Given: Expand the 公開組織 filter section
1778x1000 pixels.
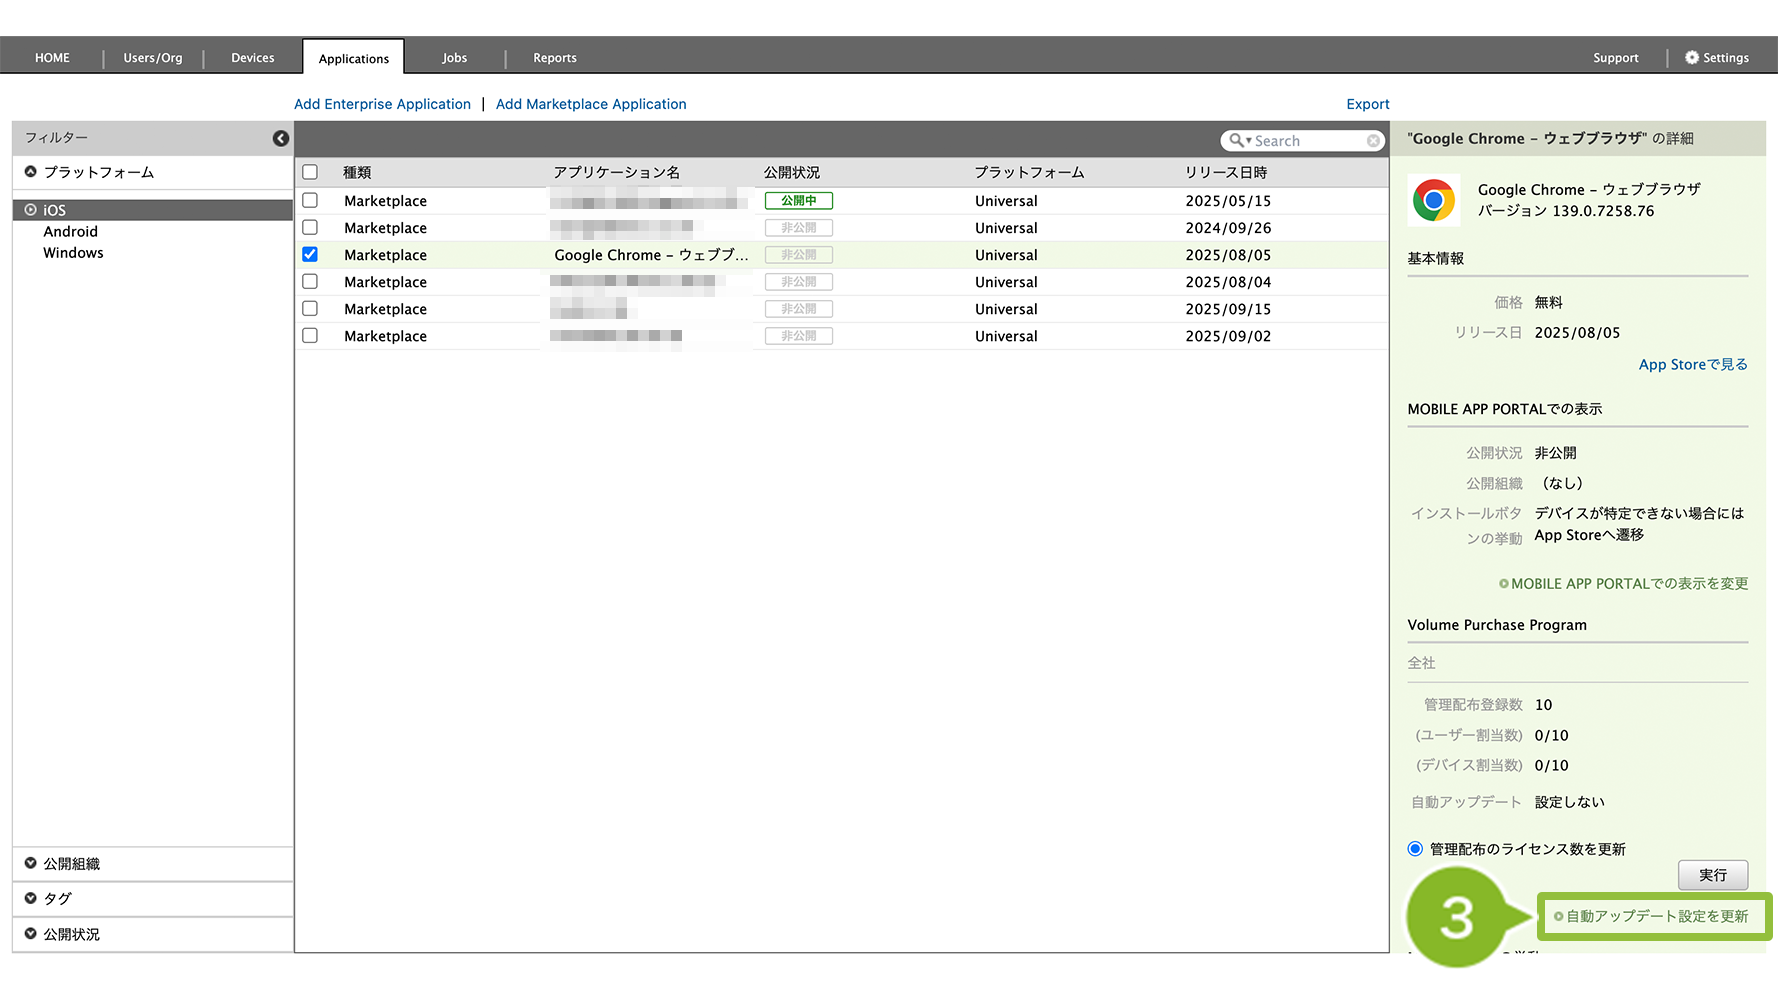Looking at the screenshot, I should [x=31, y=863].
